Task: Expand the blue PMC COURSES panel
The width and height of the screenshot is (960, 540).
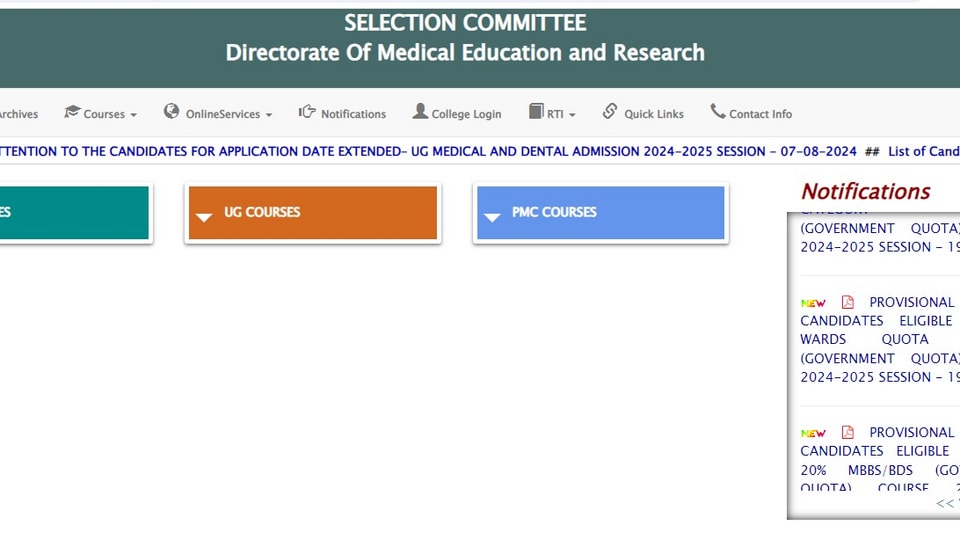Action: tap(601, 212)
